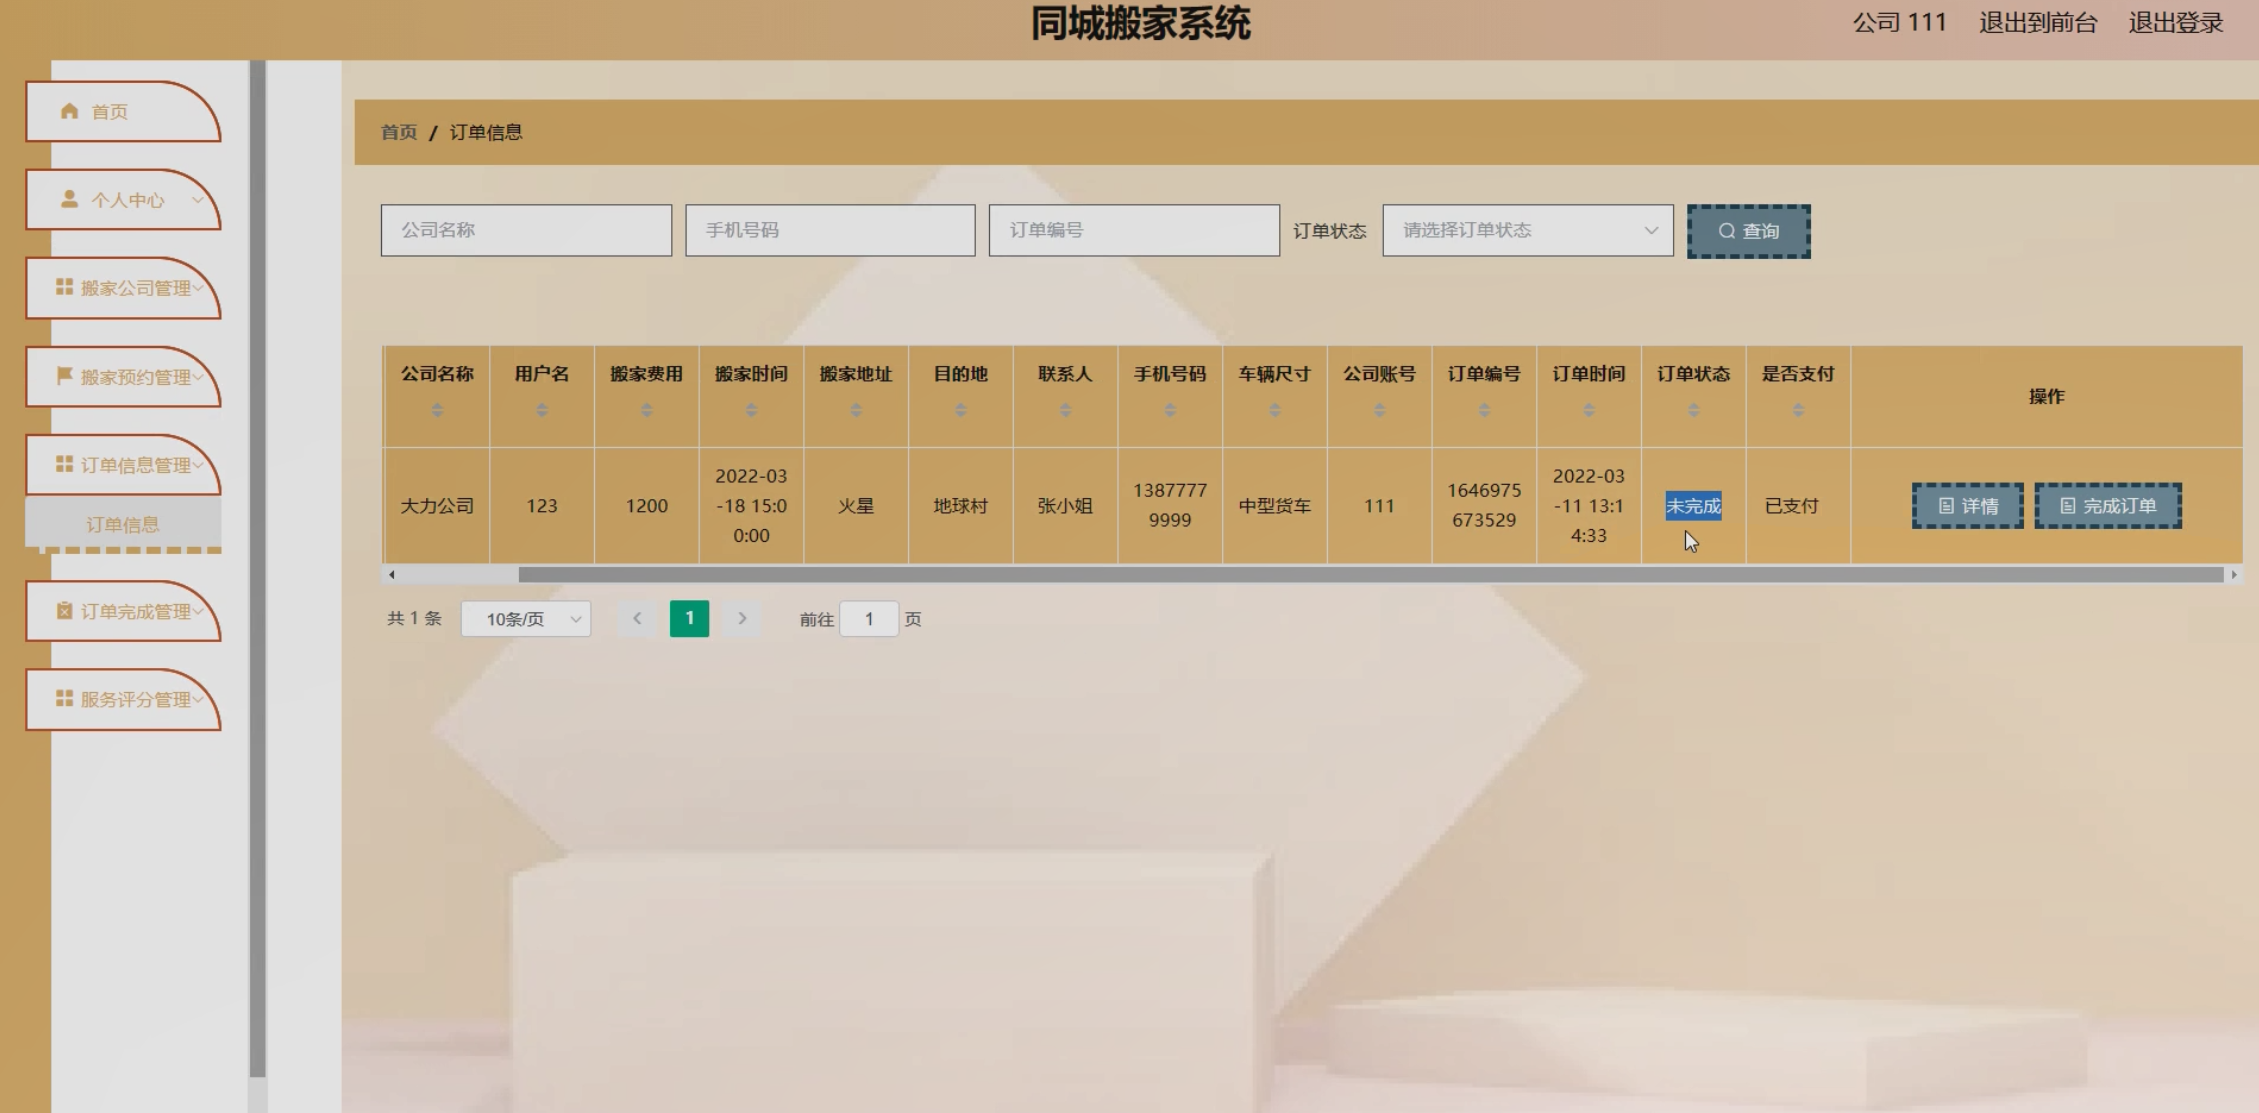
Task: Click the table scroll-left arrow
Action: pos(392,575)
